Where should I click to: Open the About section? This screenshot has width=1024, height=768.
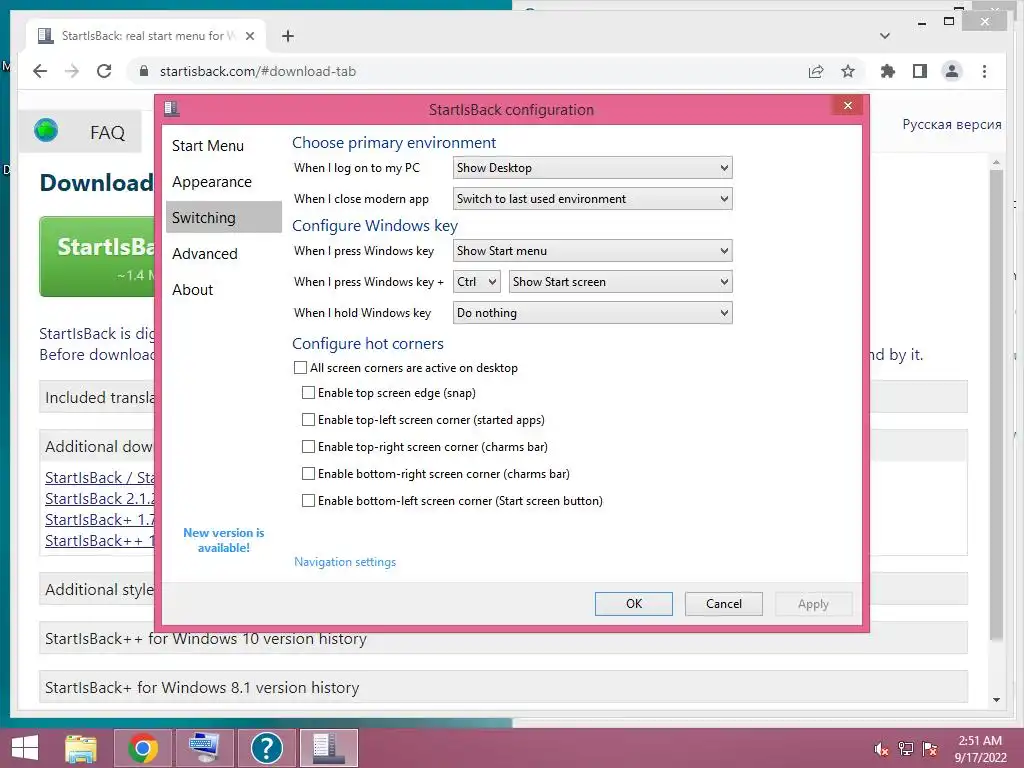pyautogui.click(x=223, y=289)
